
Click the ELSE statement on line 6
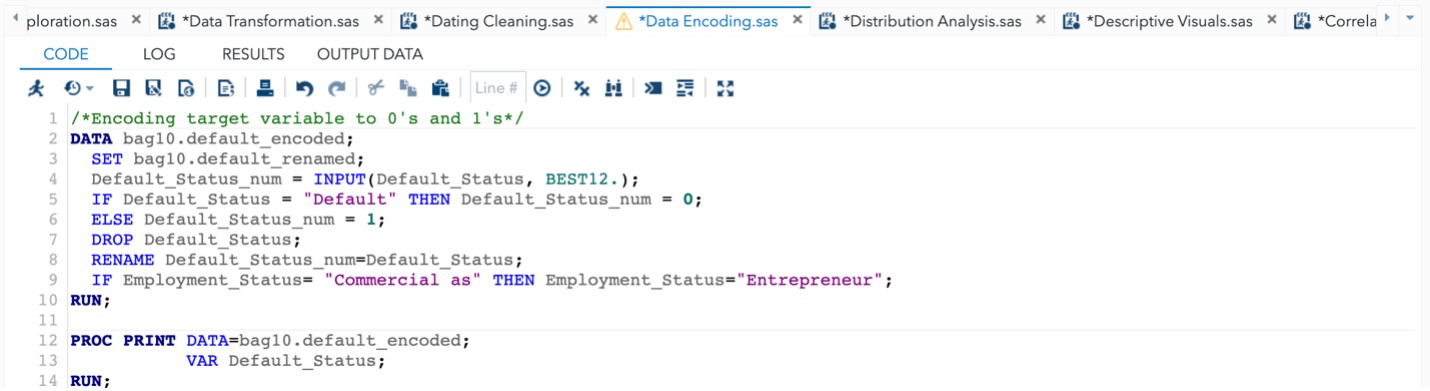coord(238,219)
